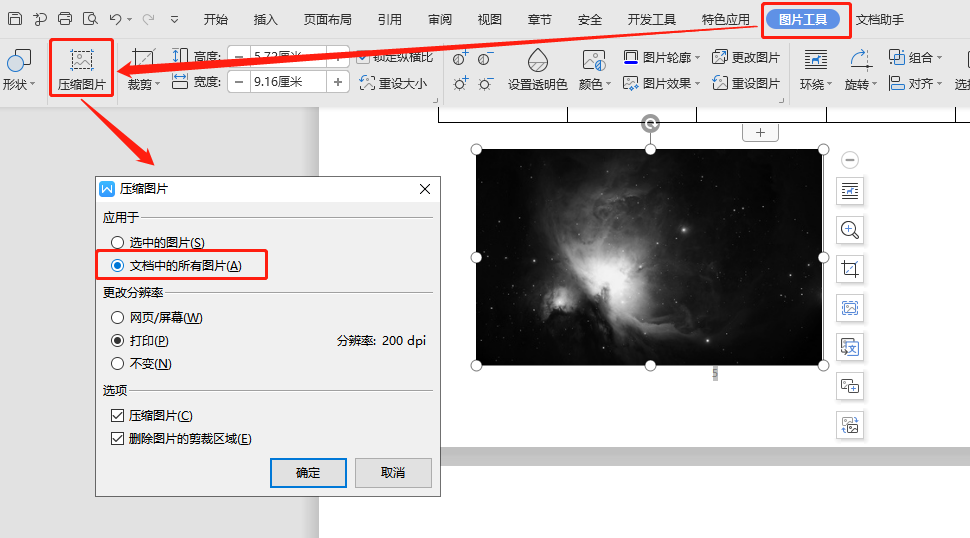Switch to the Page Layout (页面布局) tab
The width and height of the screenshot is (970, 538).
point(328,20)
